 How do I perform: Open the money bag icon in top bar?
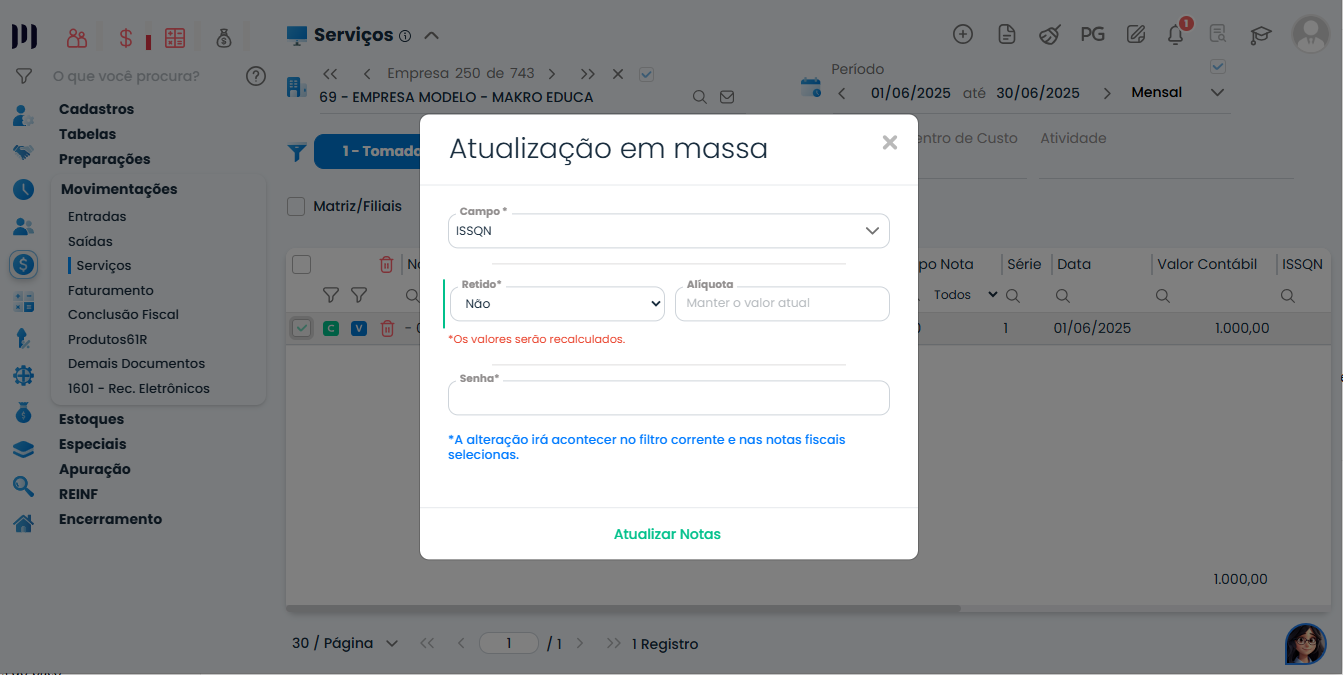click(224, 38)
